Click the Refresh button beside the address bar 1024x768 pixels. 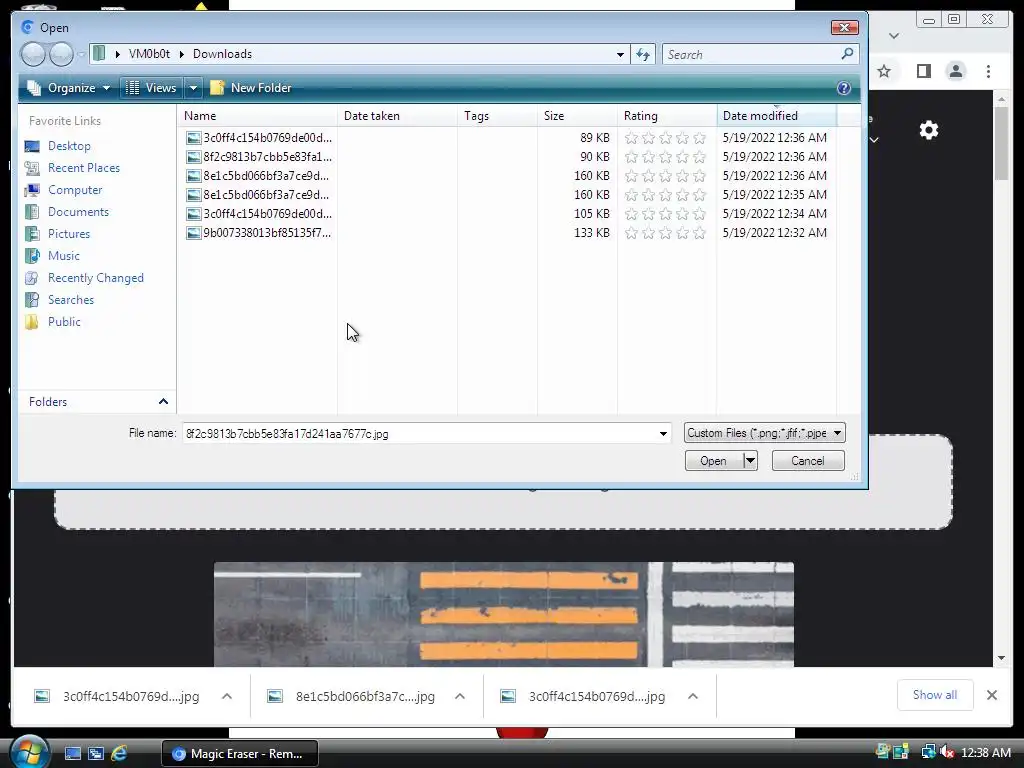tap(643, 54)
